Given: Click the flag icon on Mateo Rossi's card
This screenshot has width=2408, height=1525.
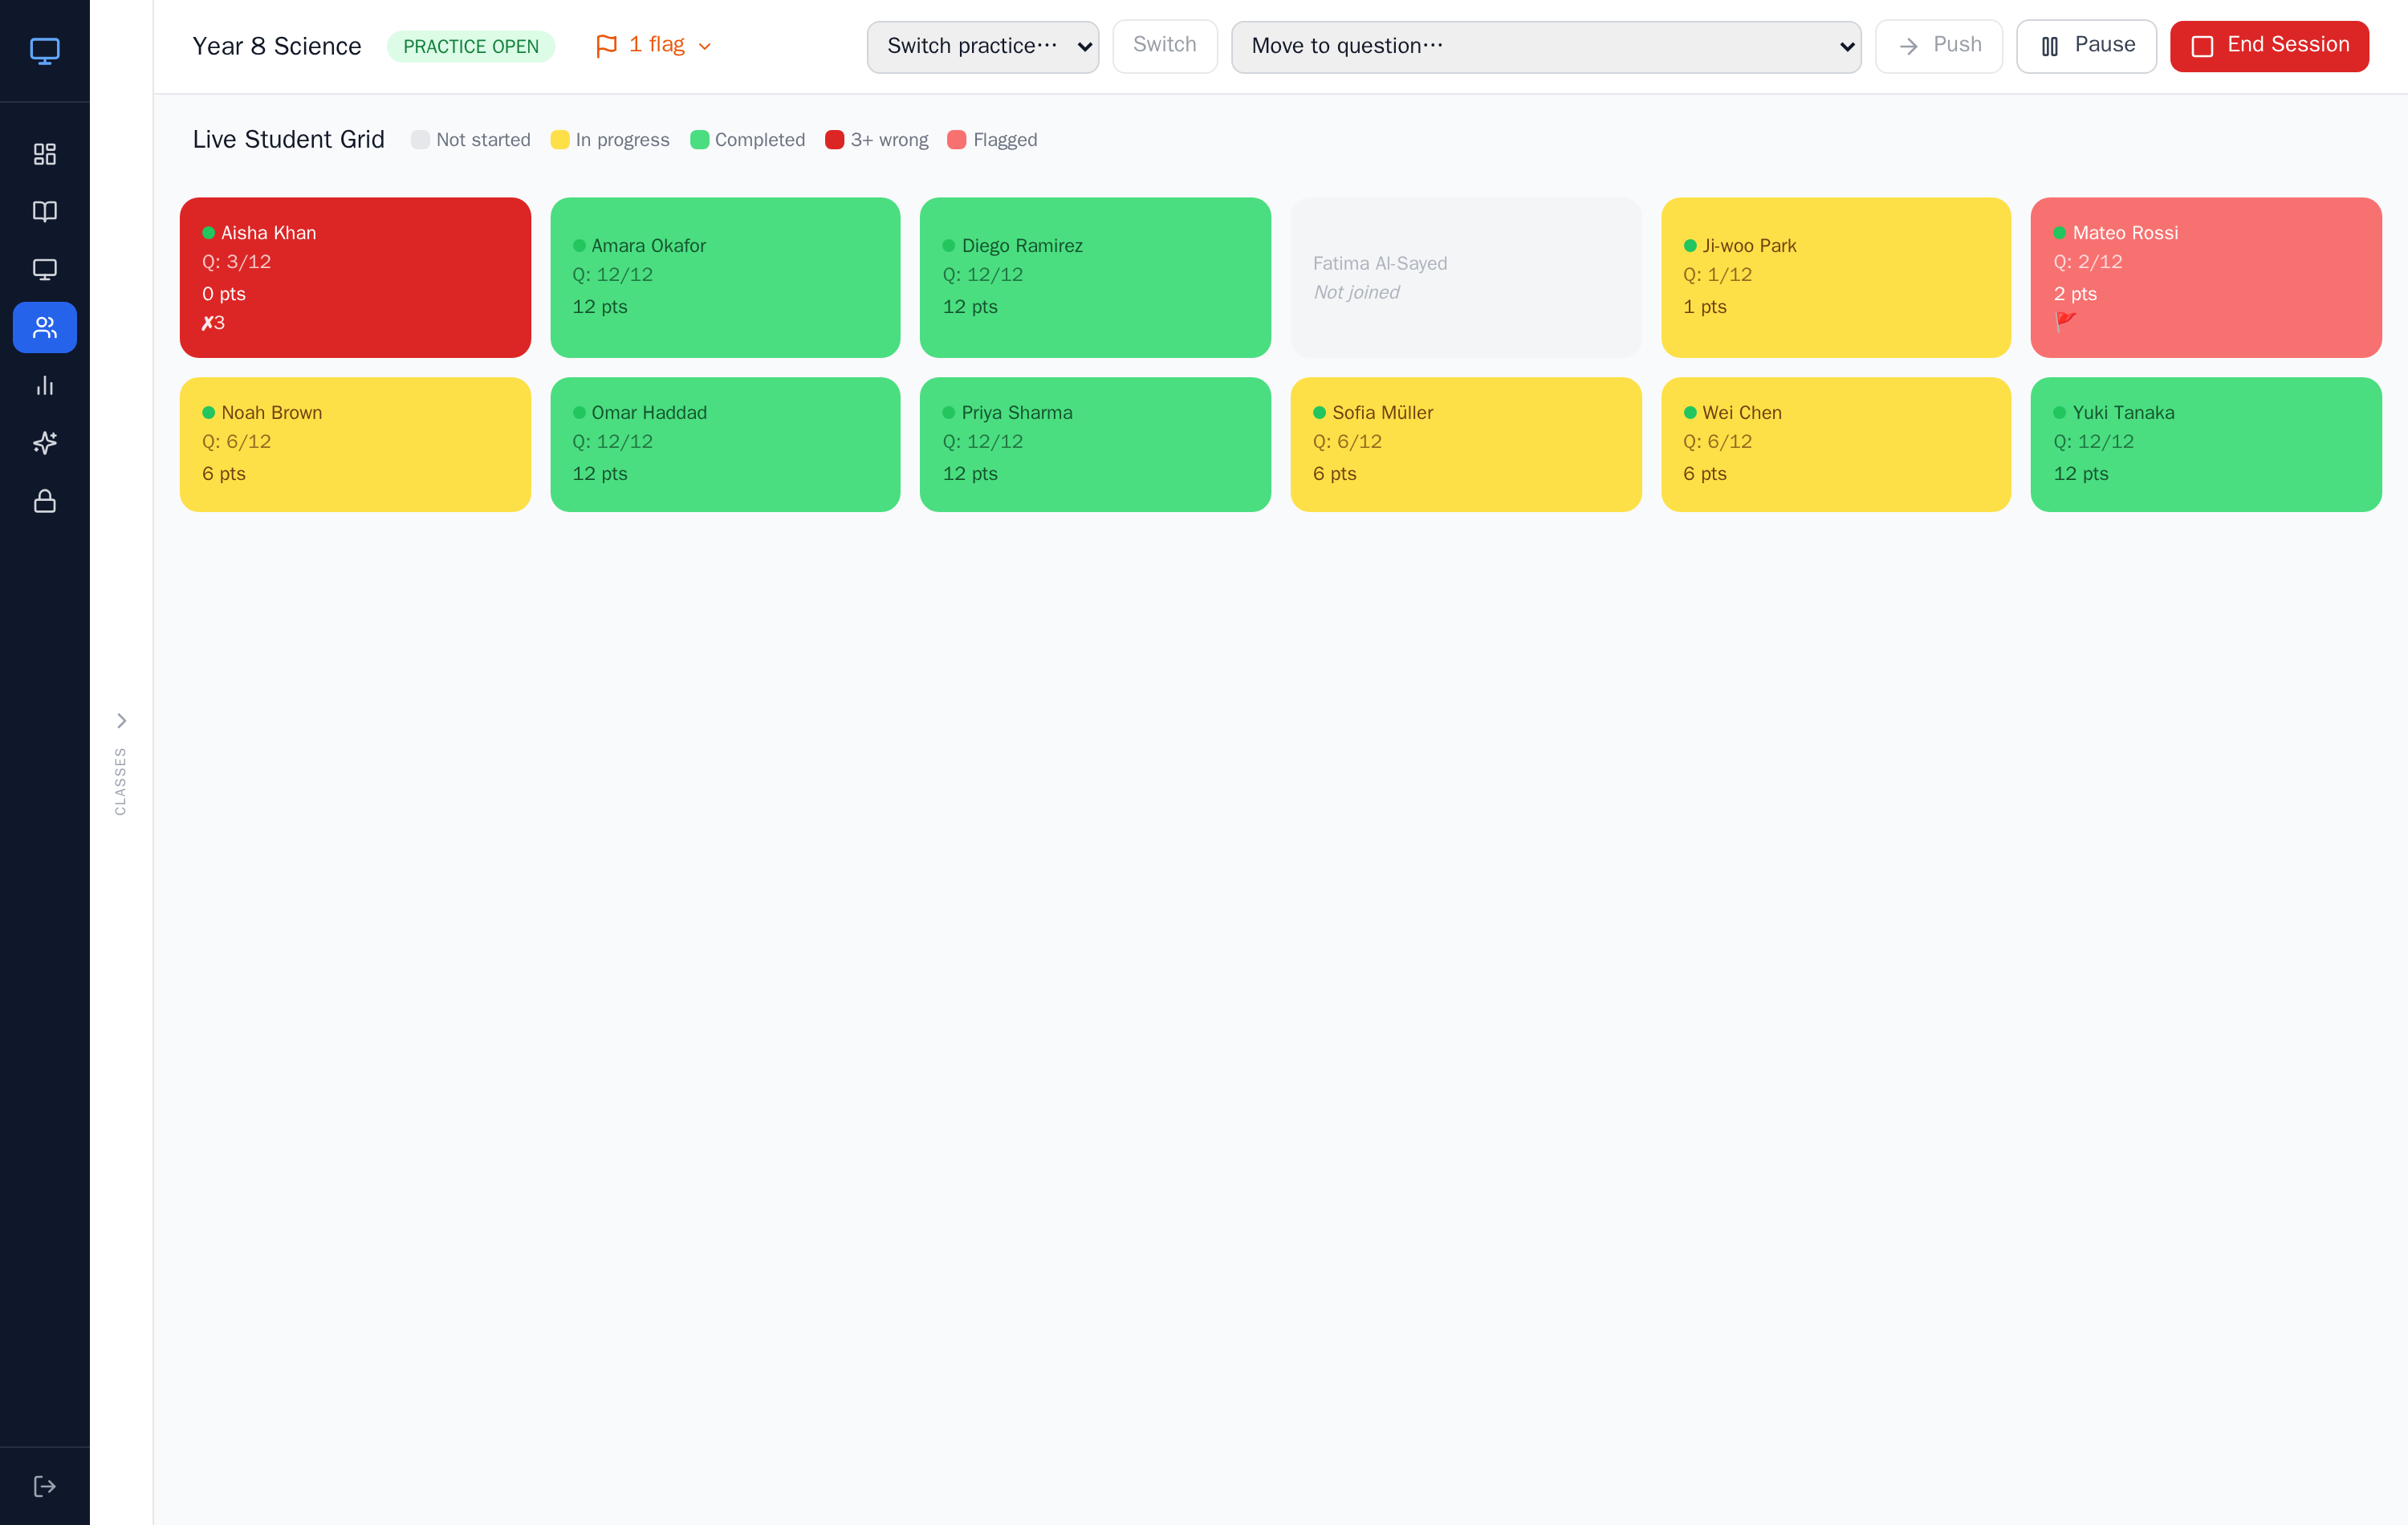Looking at the screenshot, I should (x=2065, y=322).
